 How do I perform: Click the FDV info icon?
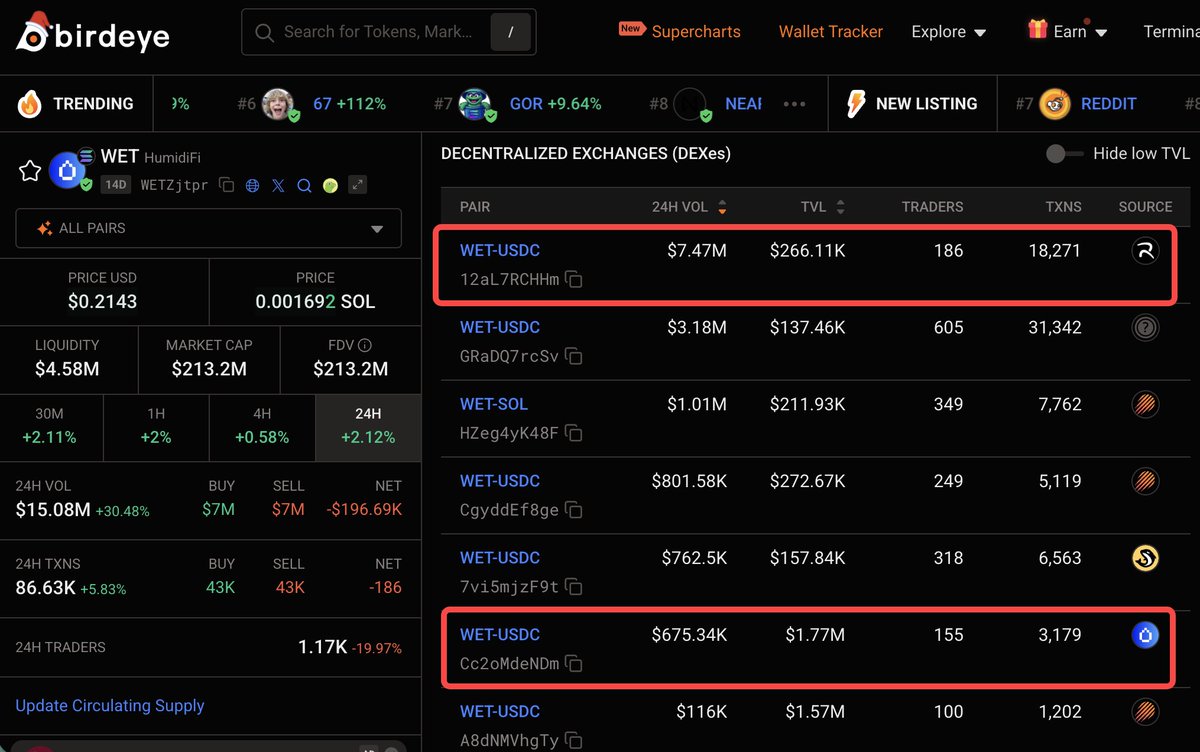364,345
